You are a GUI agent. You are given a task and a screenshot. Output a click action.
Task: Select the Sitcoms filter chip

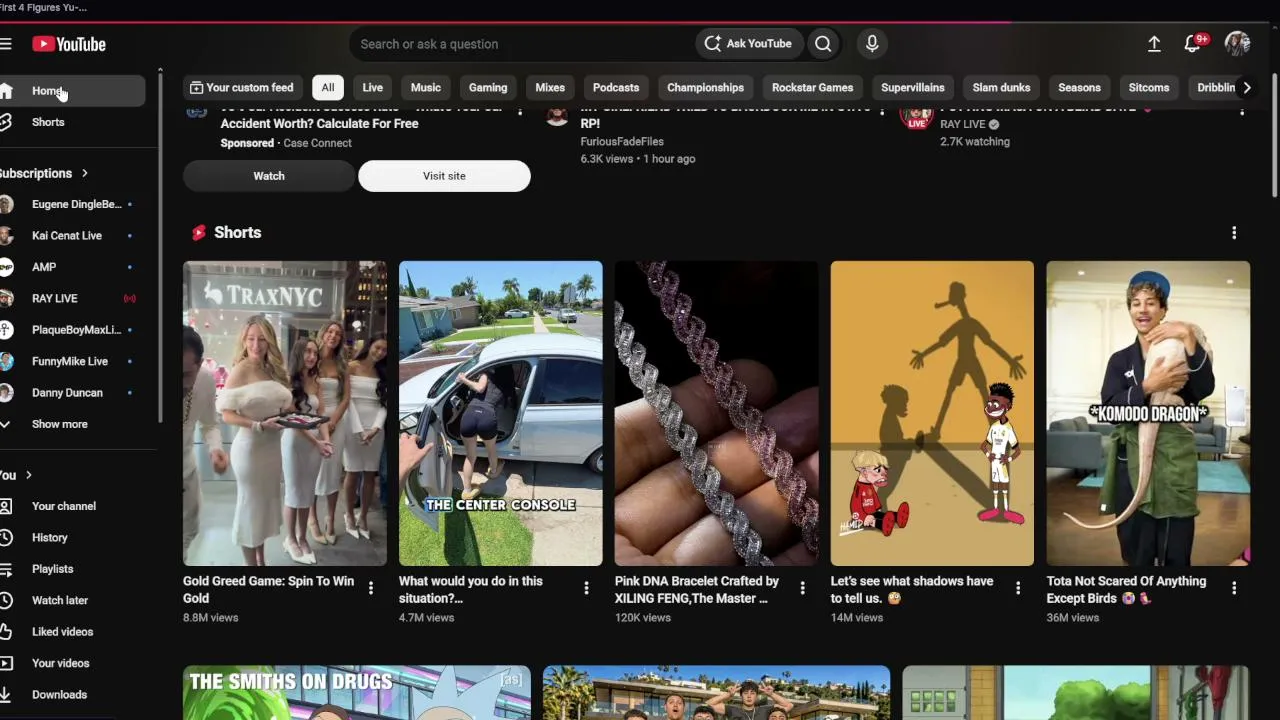1149,88
